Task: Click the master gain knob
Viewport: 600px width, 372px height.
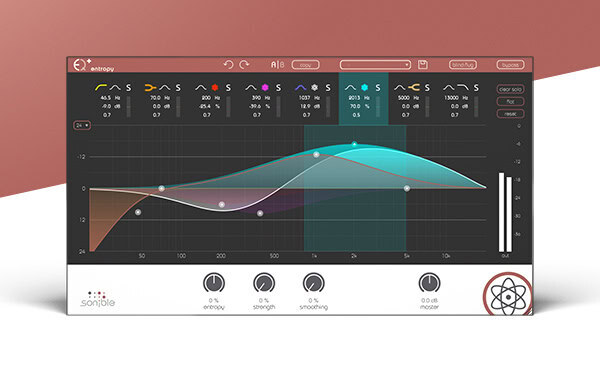Action: click(x=429, y=284)
